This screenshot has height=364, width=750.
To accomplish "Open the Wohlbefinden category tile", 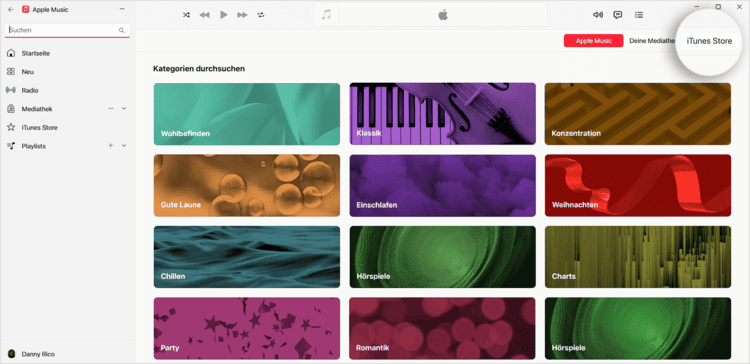I will coord(247,114).
